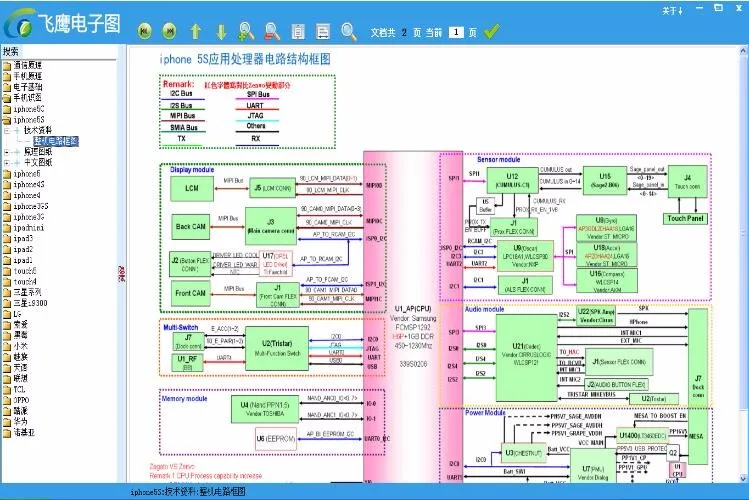This screenshot has height=500, width=749.
Task: Open the iphone5 folder
Action: (21, 174)
